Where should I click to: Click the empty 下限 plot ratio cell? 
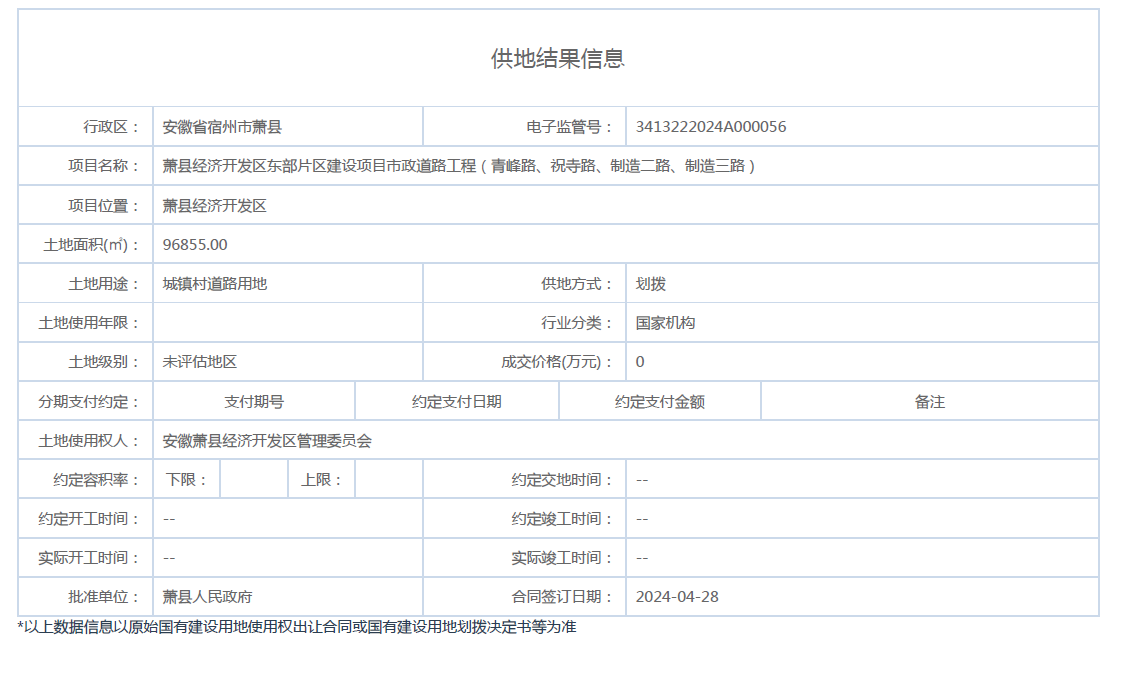(x=254, y=480)
